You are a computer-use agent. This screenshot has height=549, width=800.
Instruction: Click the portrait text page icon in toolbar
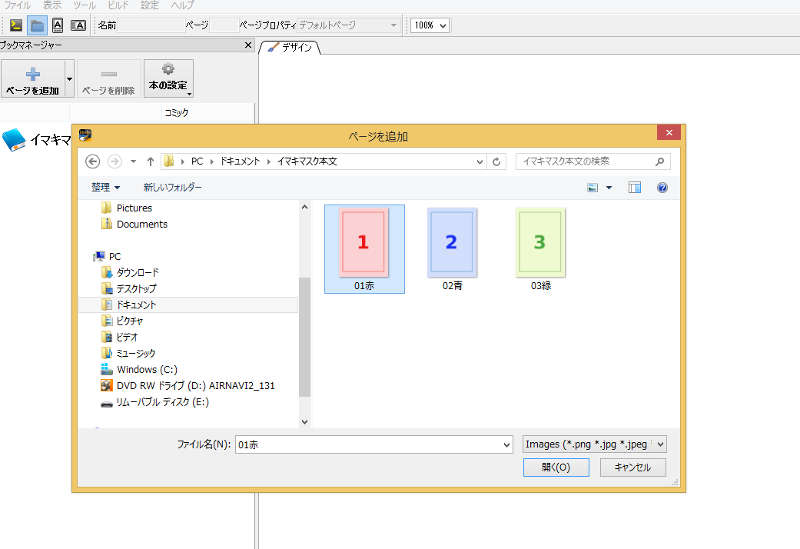click(x=58, y=25)
